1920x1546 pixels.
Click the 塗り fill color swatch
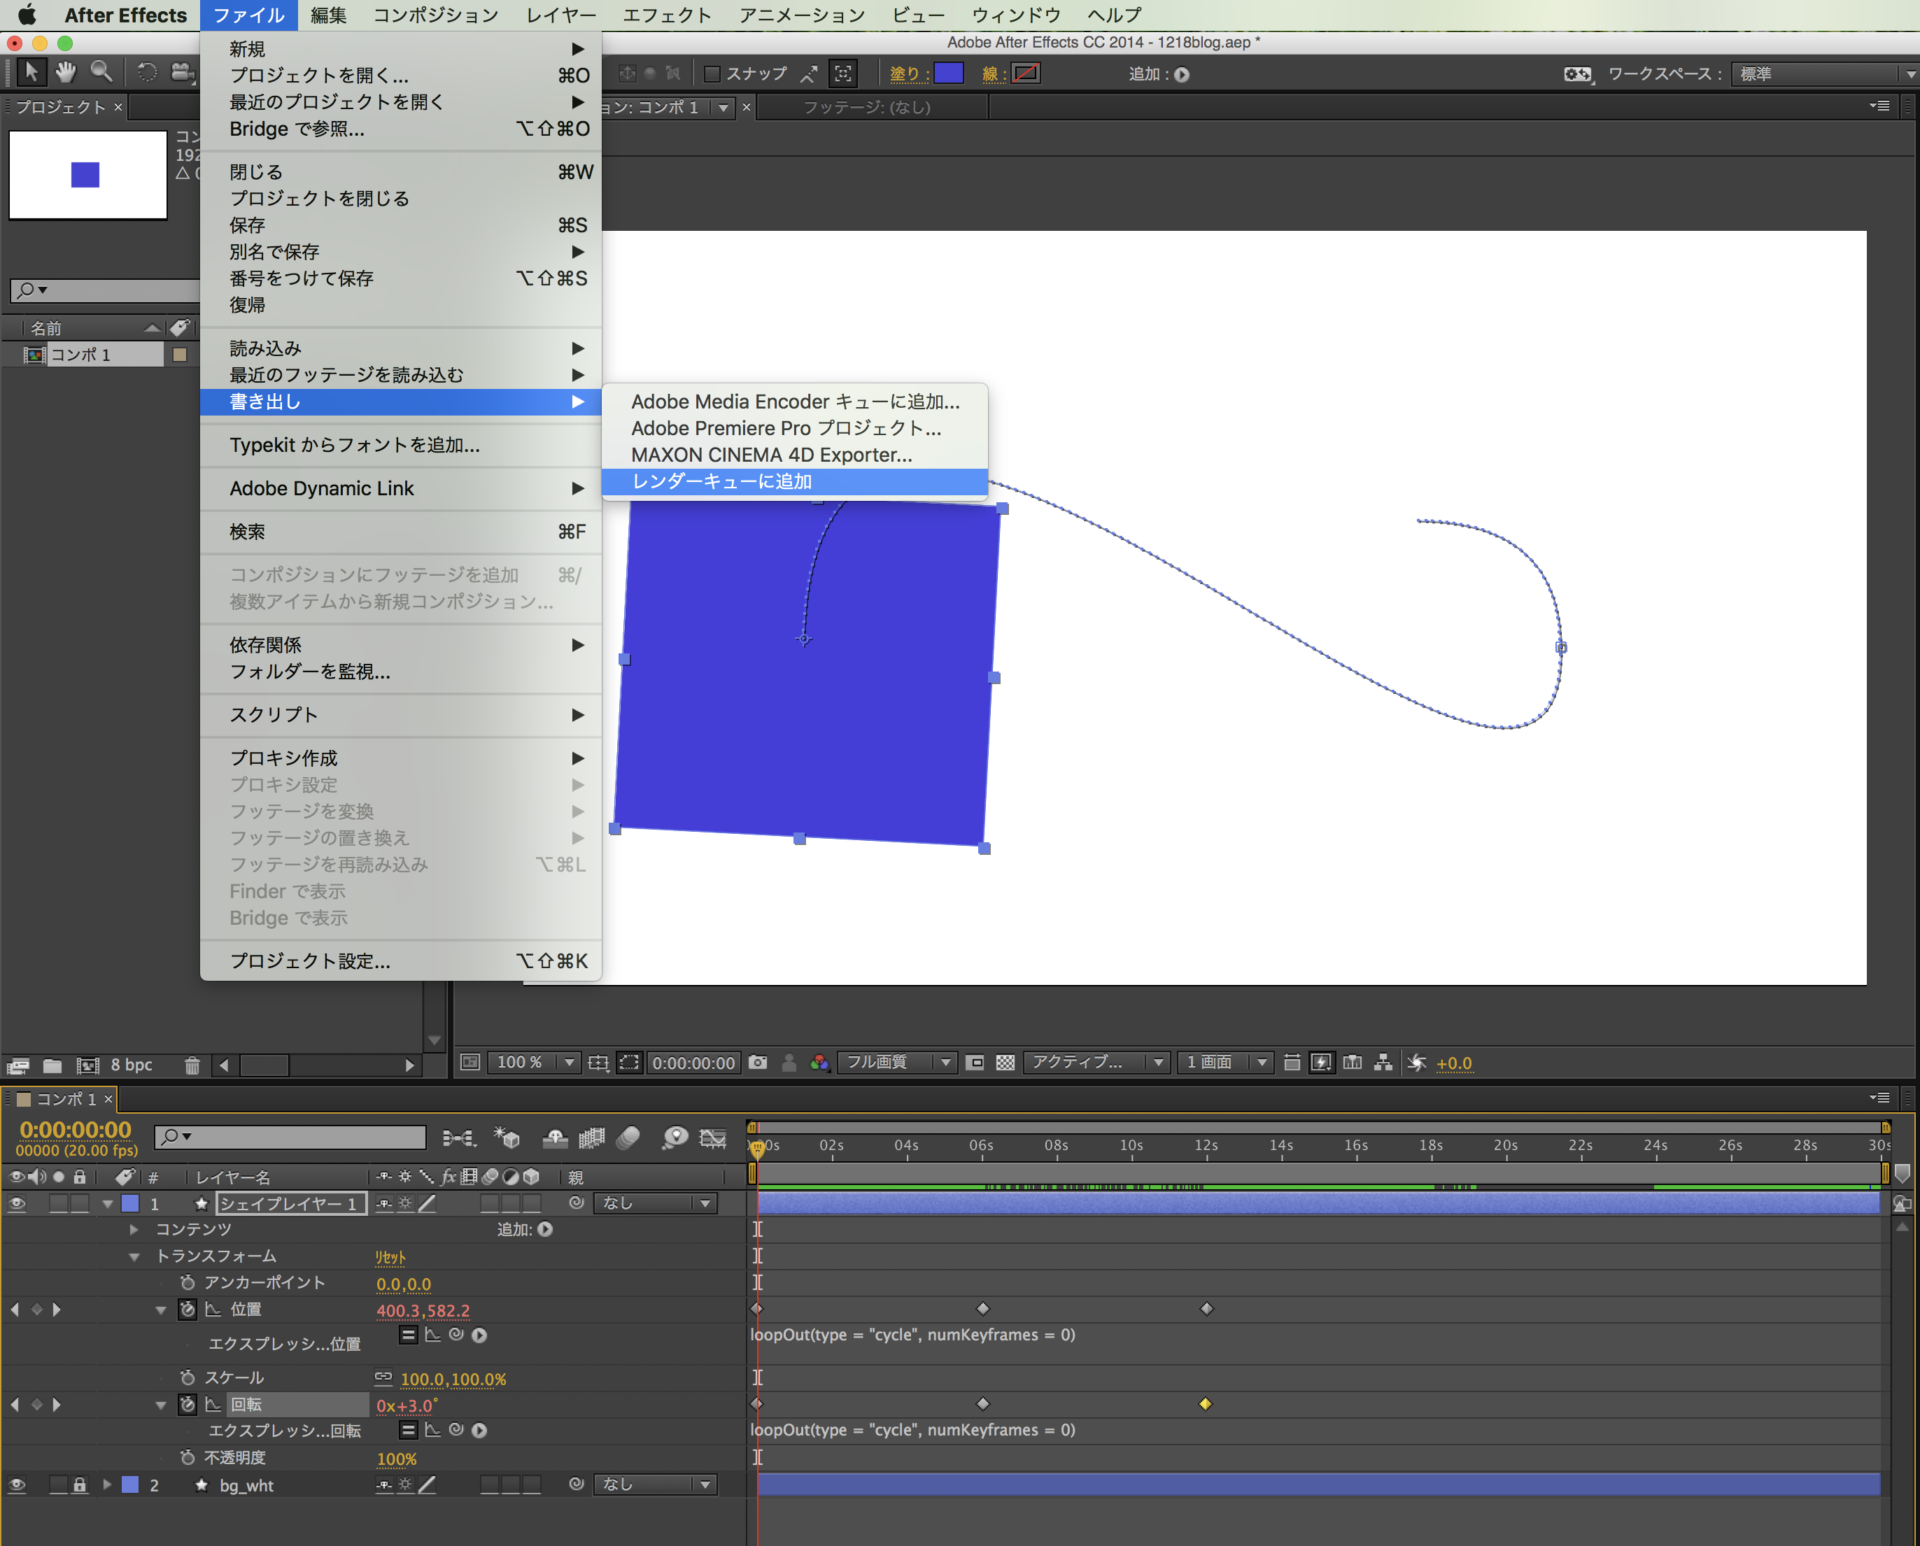point(948,73)
